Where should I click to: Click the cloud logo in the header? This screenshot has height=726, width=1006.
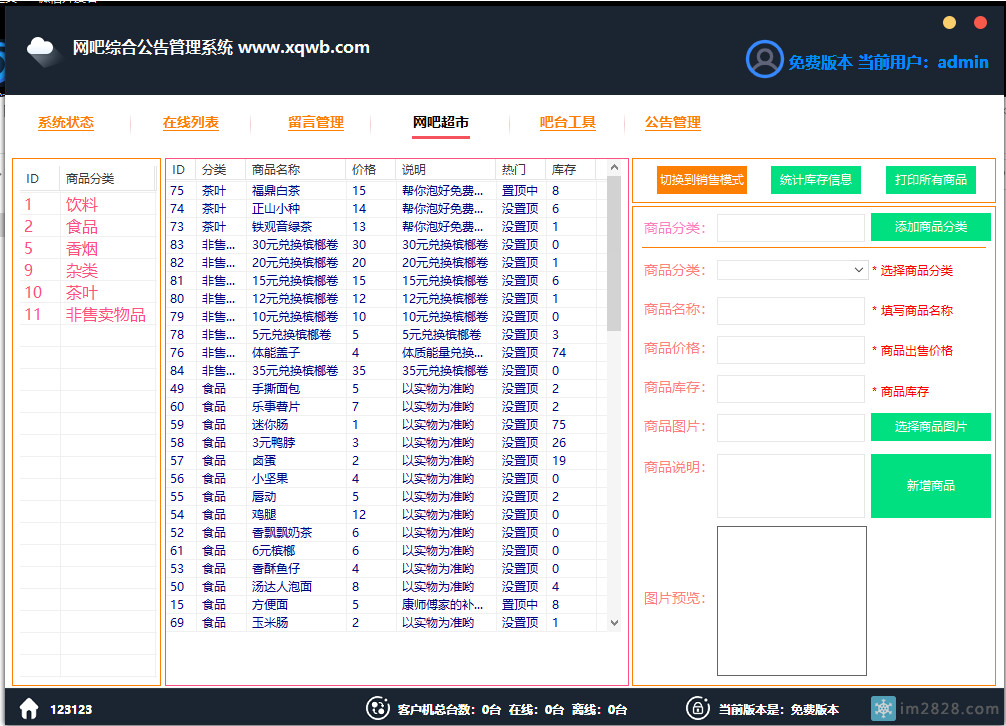(x=43, y=49)
